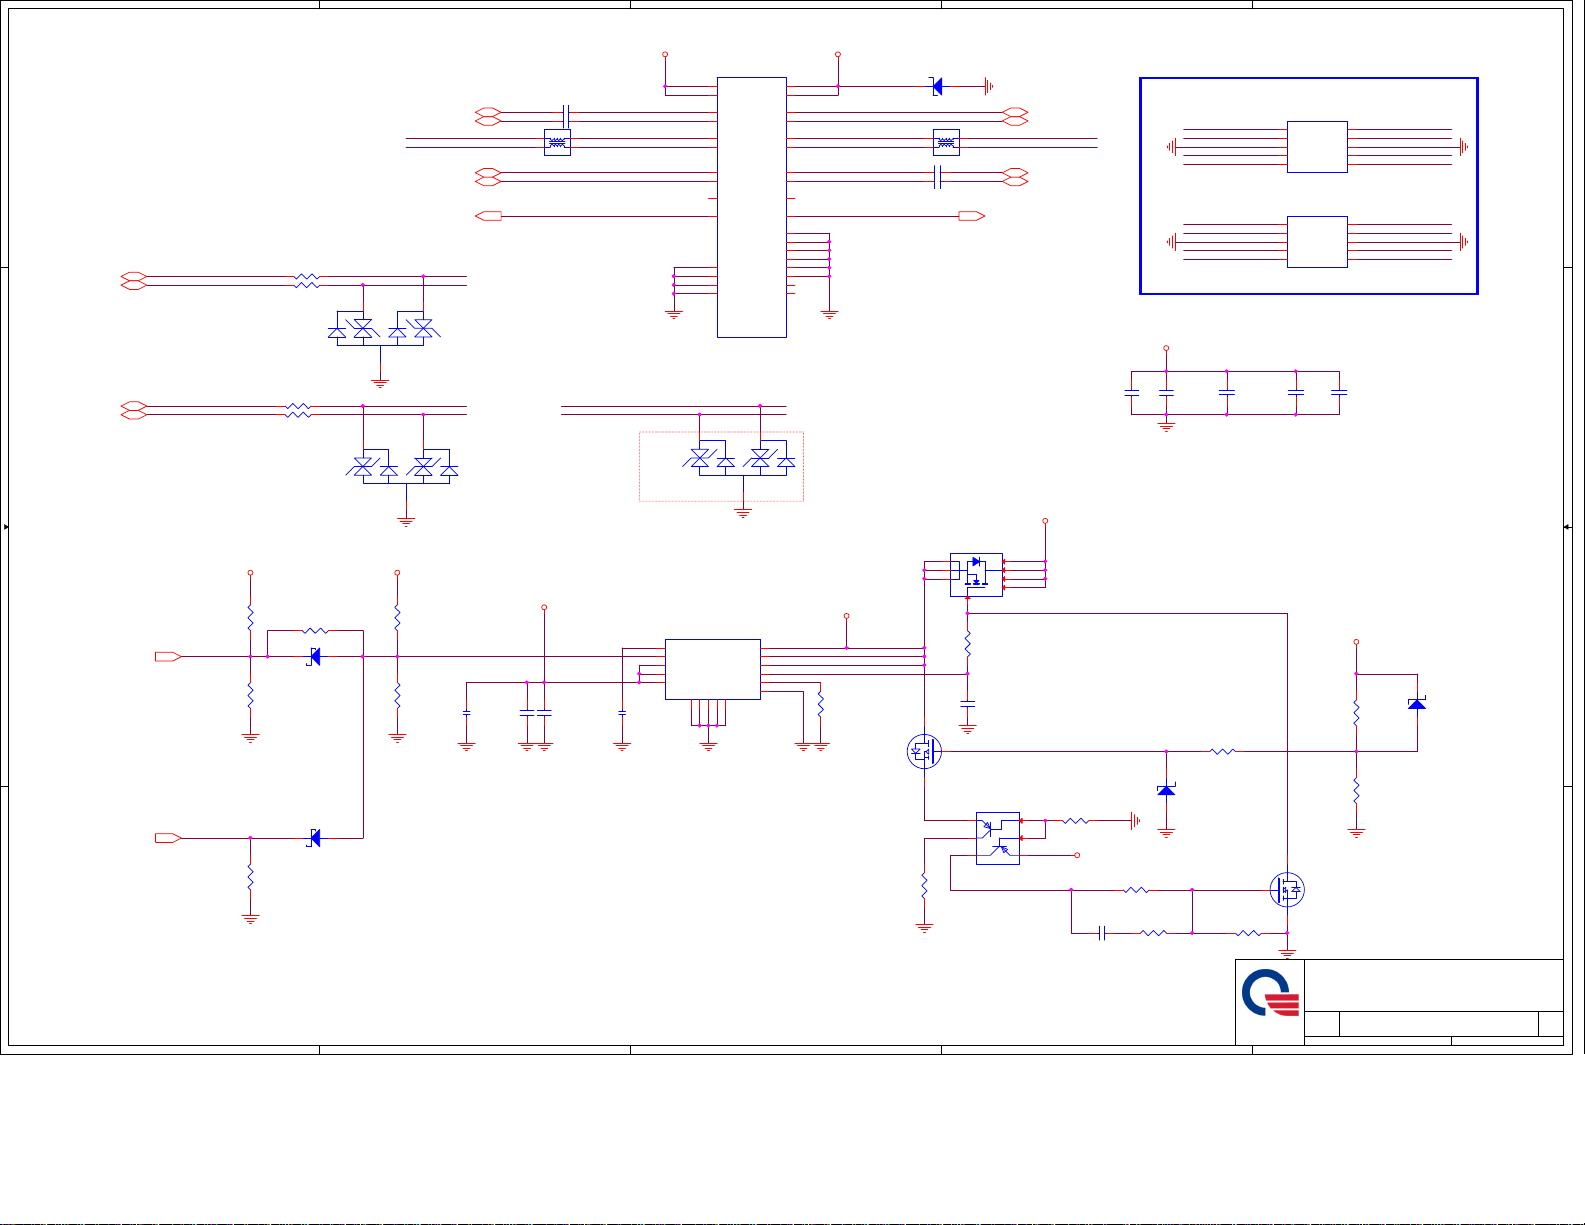
Task: Click the upper Schottky diode beside the left input port
Action: [x=314, y=656]
